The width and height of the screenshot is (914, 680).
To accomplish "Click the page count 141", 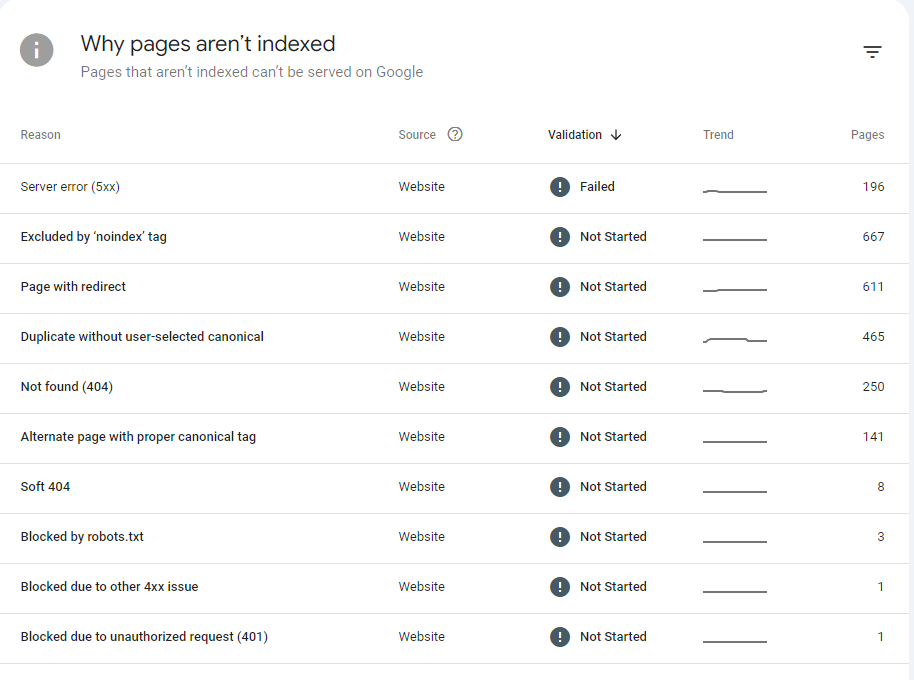I will pyautogui.click(x=873, y=437).
